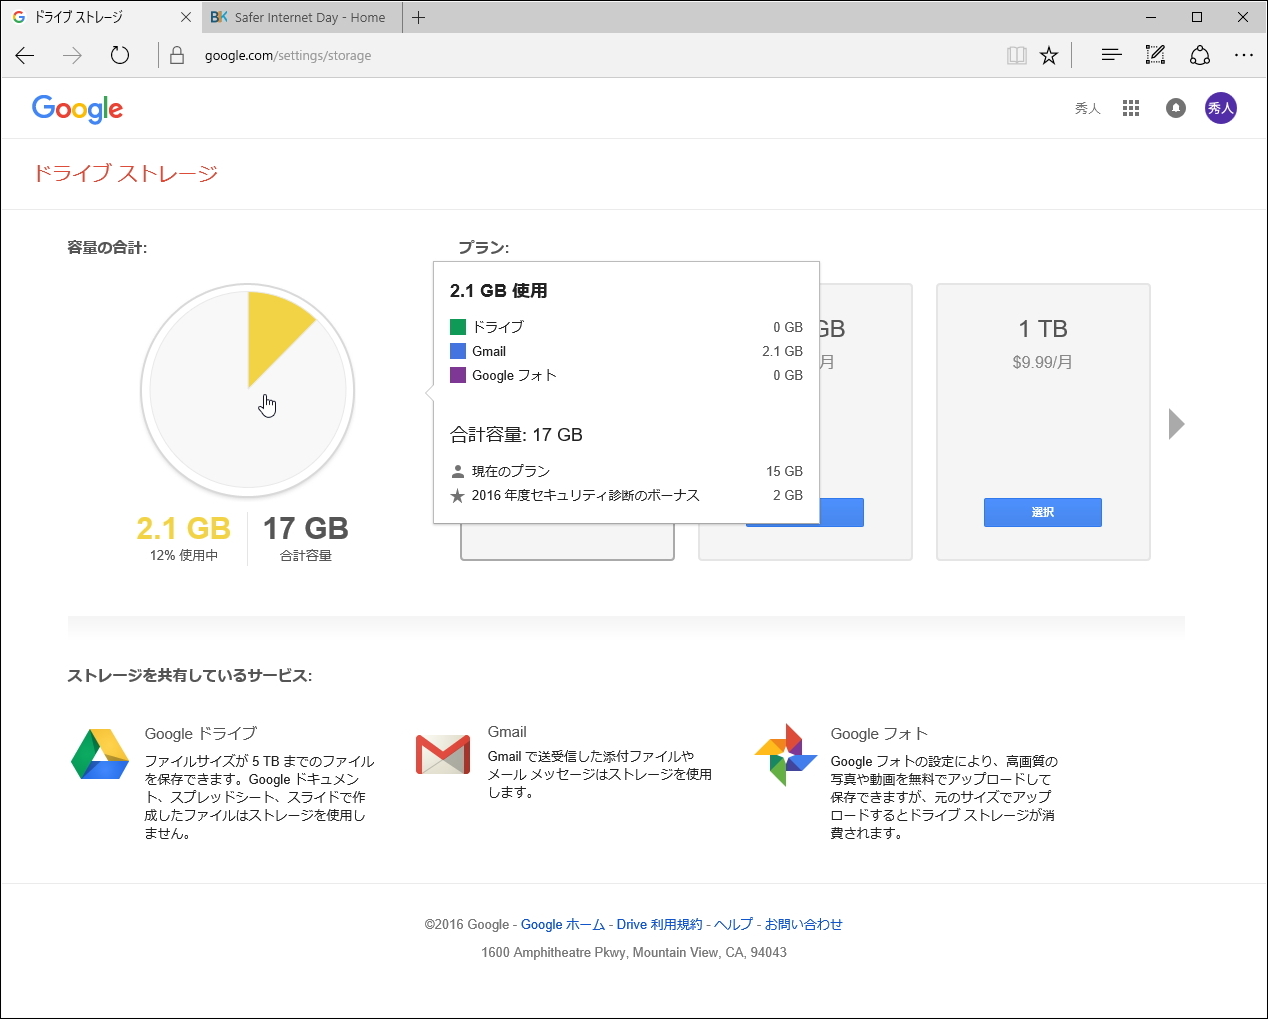Open the Edge more actions menu

pyautogui.click(x=1244, y=55)
